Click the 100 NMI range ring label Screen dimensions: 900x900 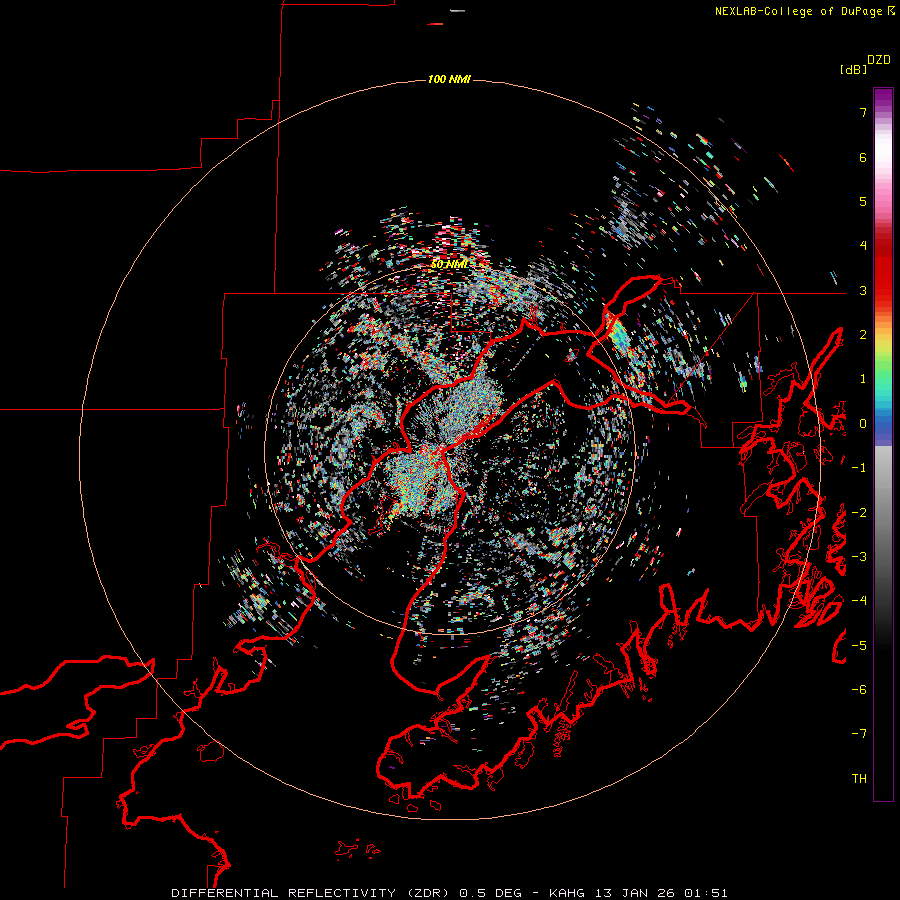[449, 79]
